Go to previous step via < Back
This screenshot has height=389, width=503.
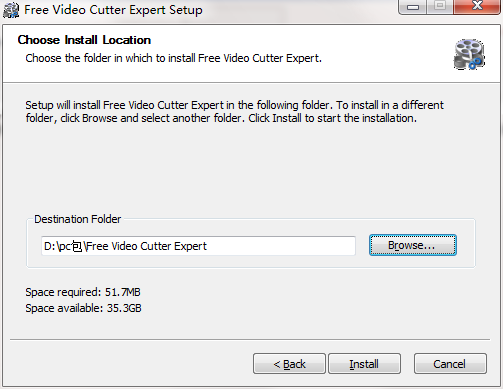[x=289, y=364]
